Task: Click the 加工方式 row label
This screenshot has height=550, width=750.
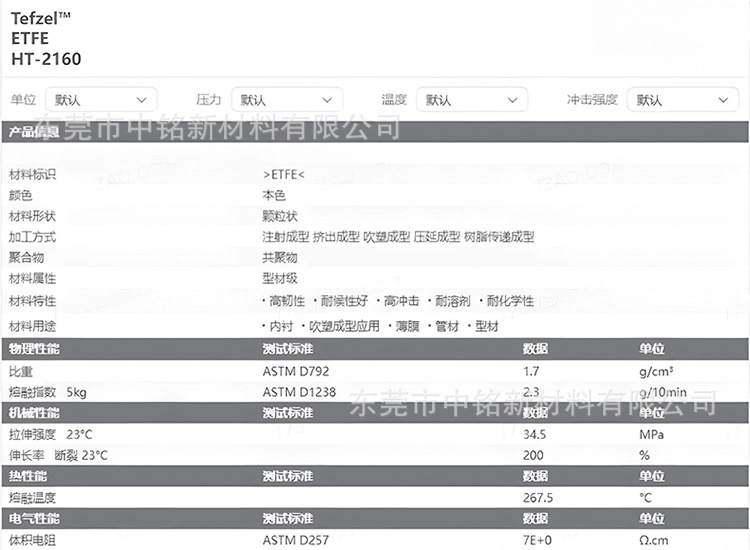Action: [x=32, y=237]
